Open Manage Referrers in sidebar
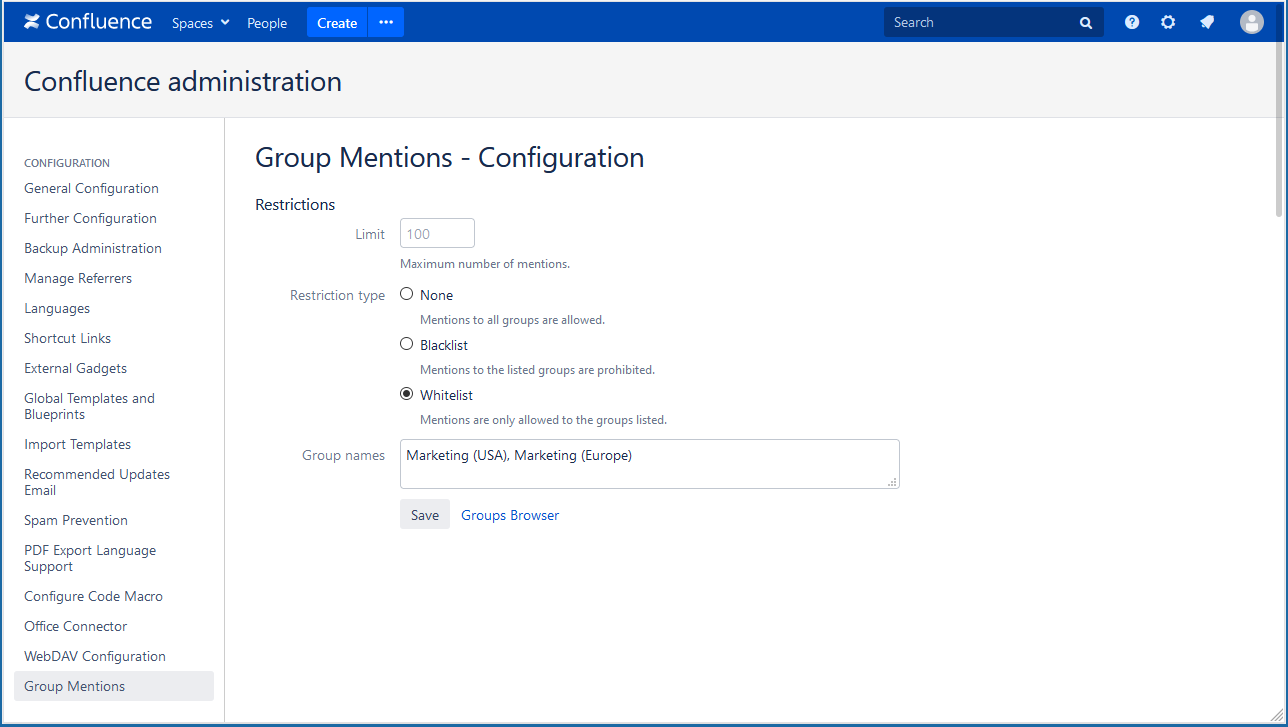 click(78, 278)
